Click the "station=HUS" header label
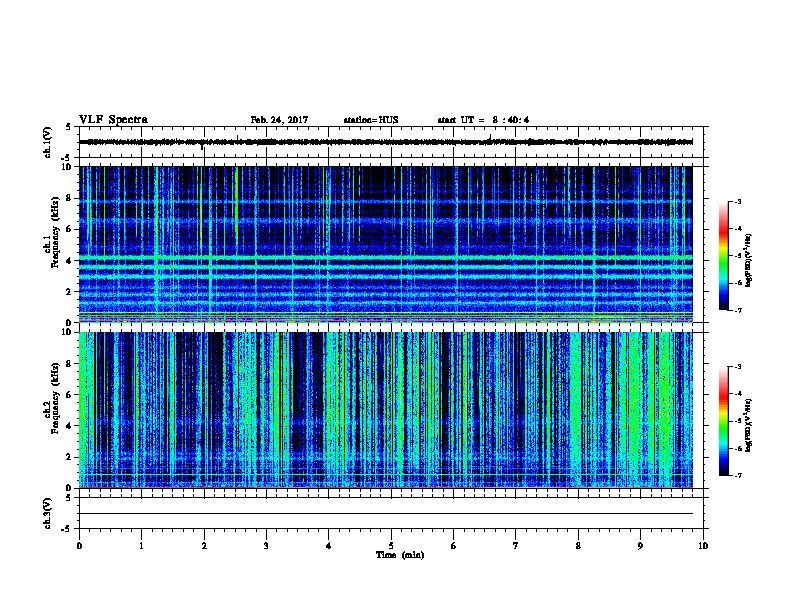Image resolution: width=792 pixels, height=612 pixels. pyautogui.click(x=371, y=120)
